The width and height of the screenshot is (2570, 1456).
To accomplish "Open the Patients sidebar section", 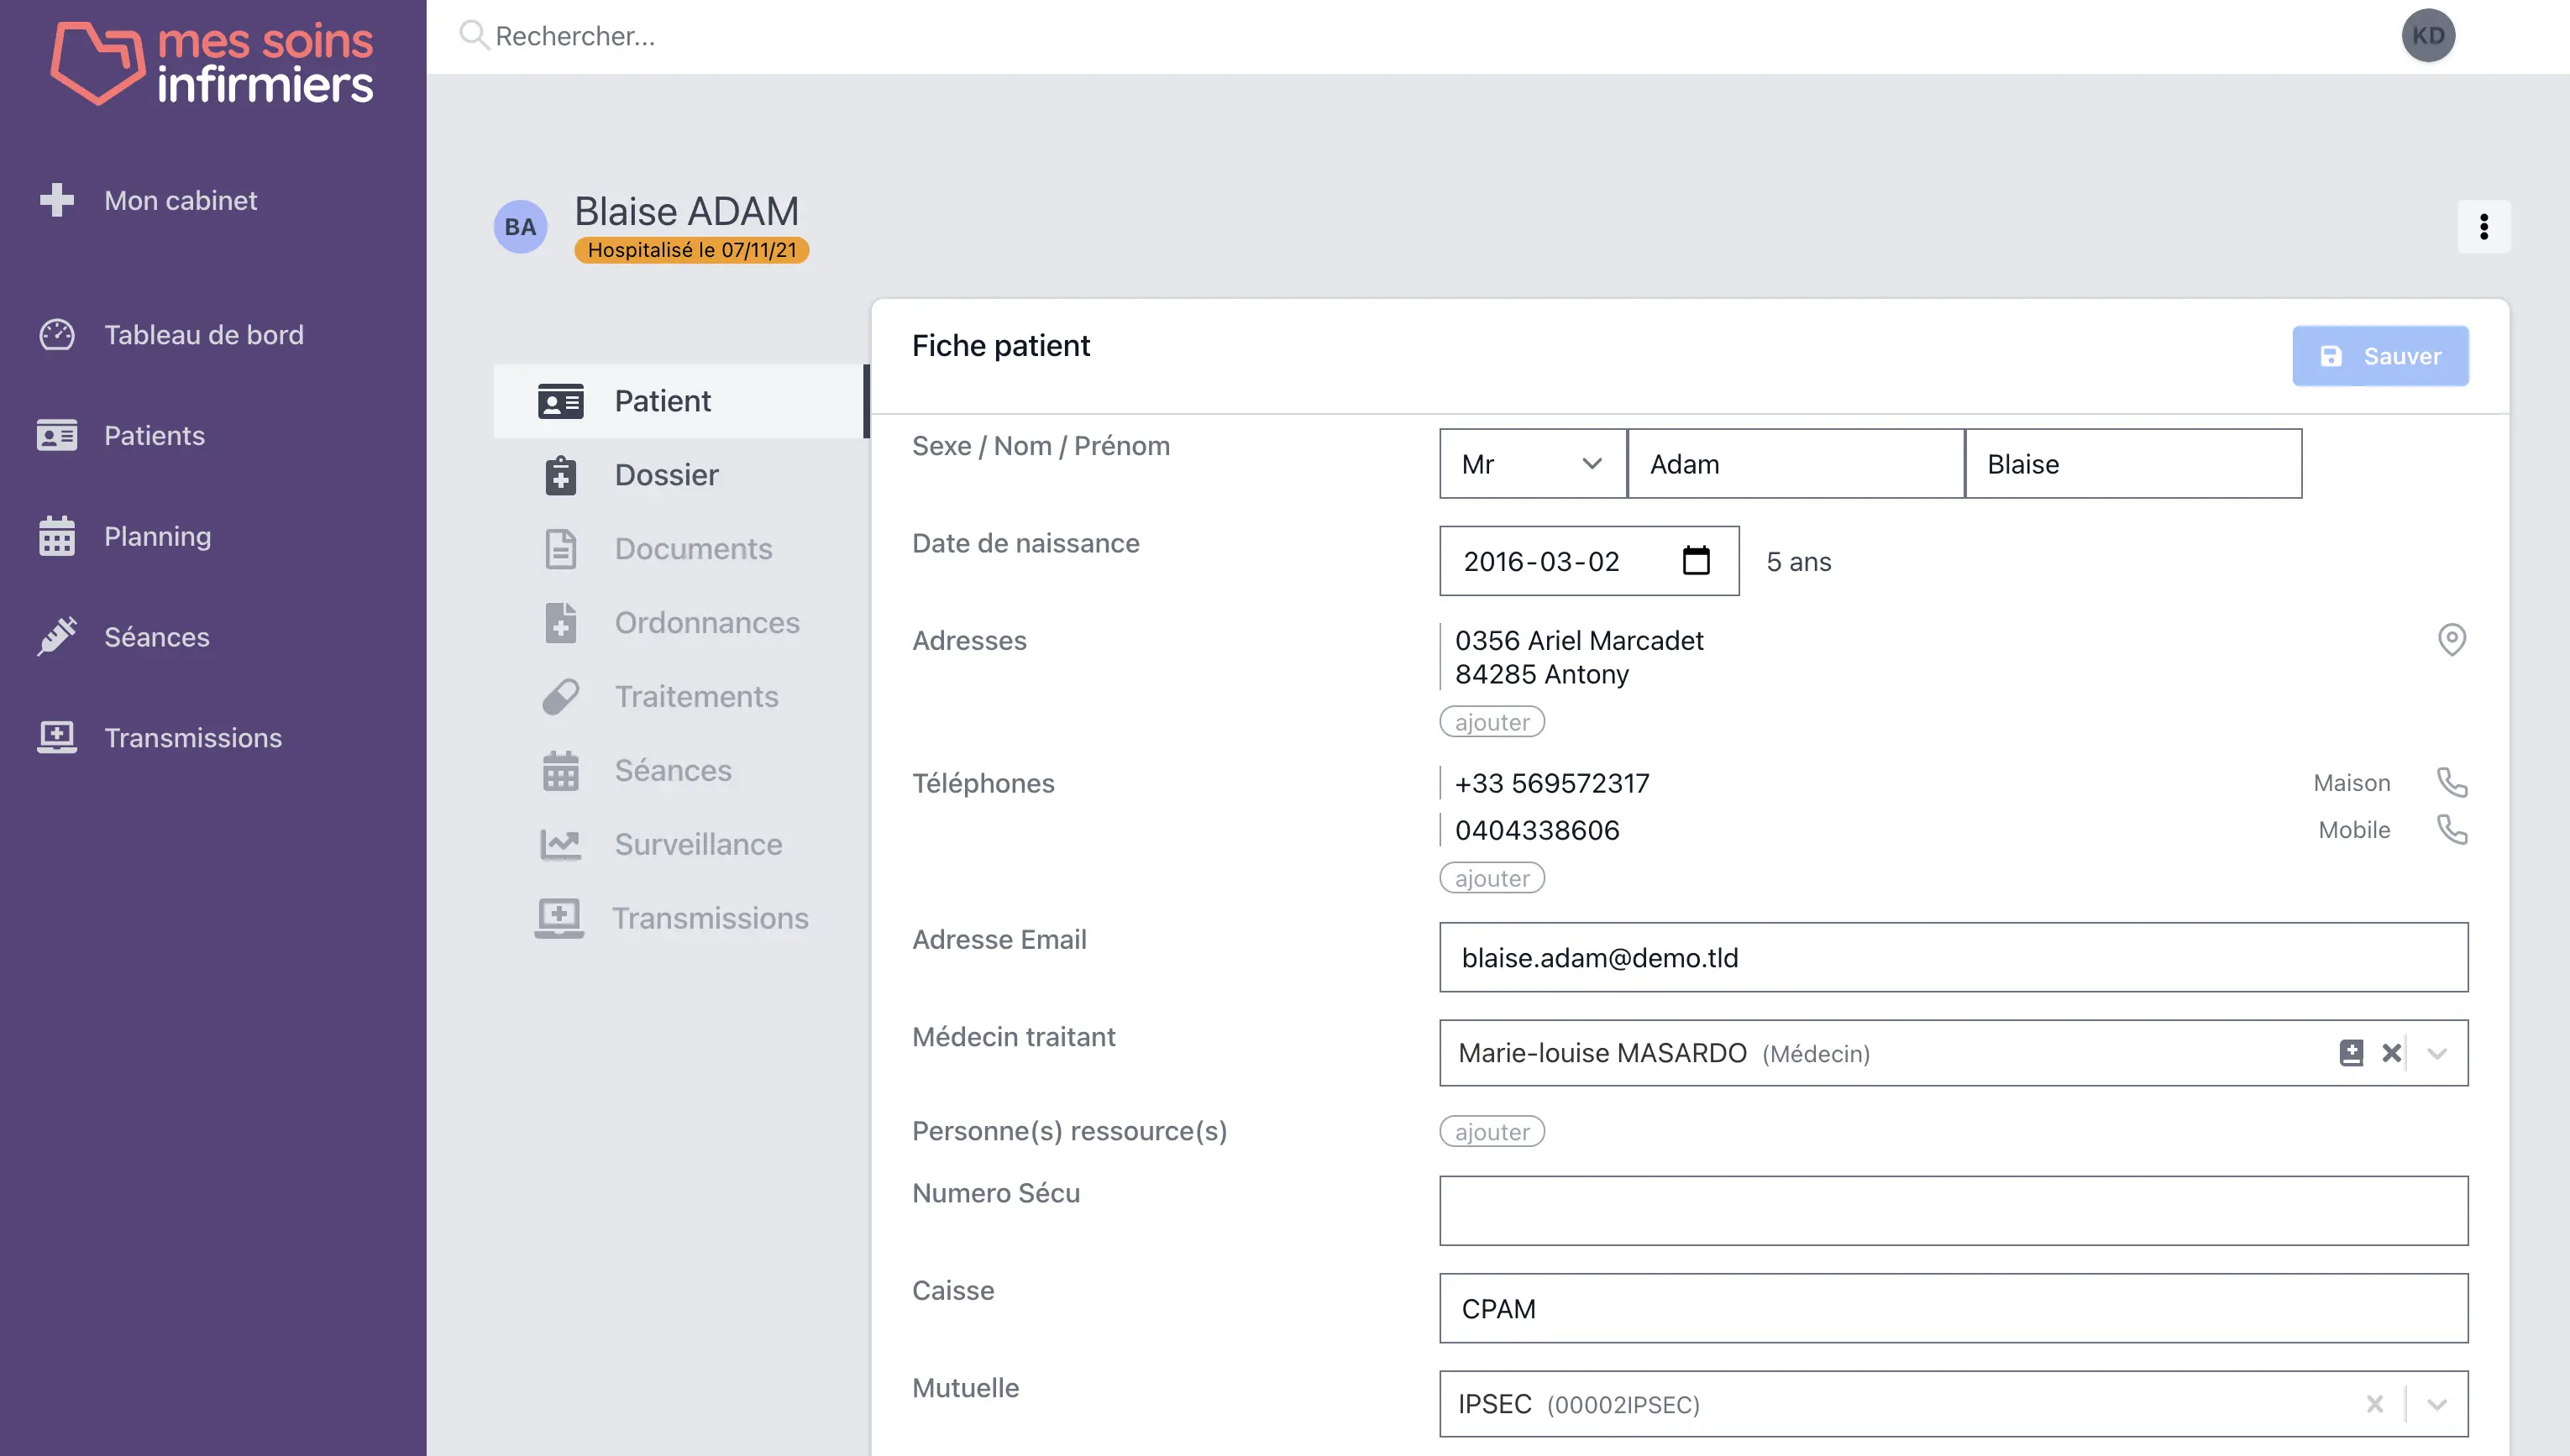I will [154, 435].
